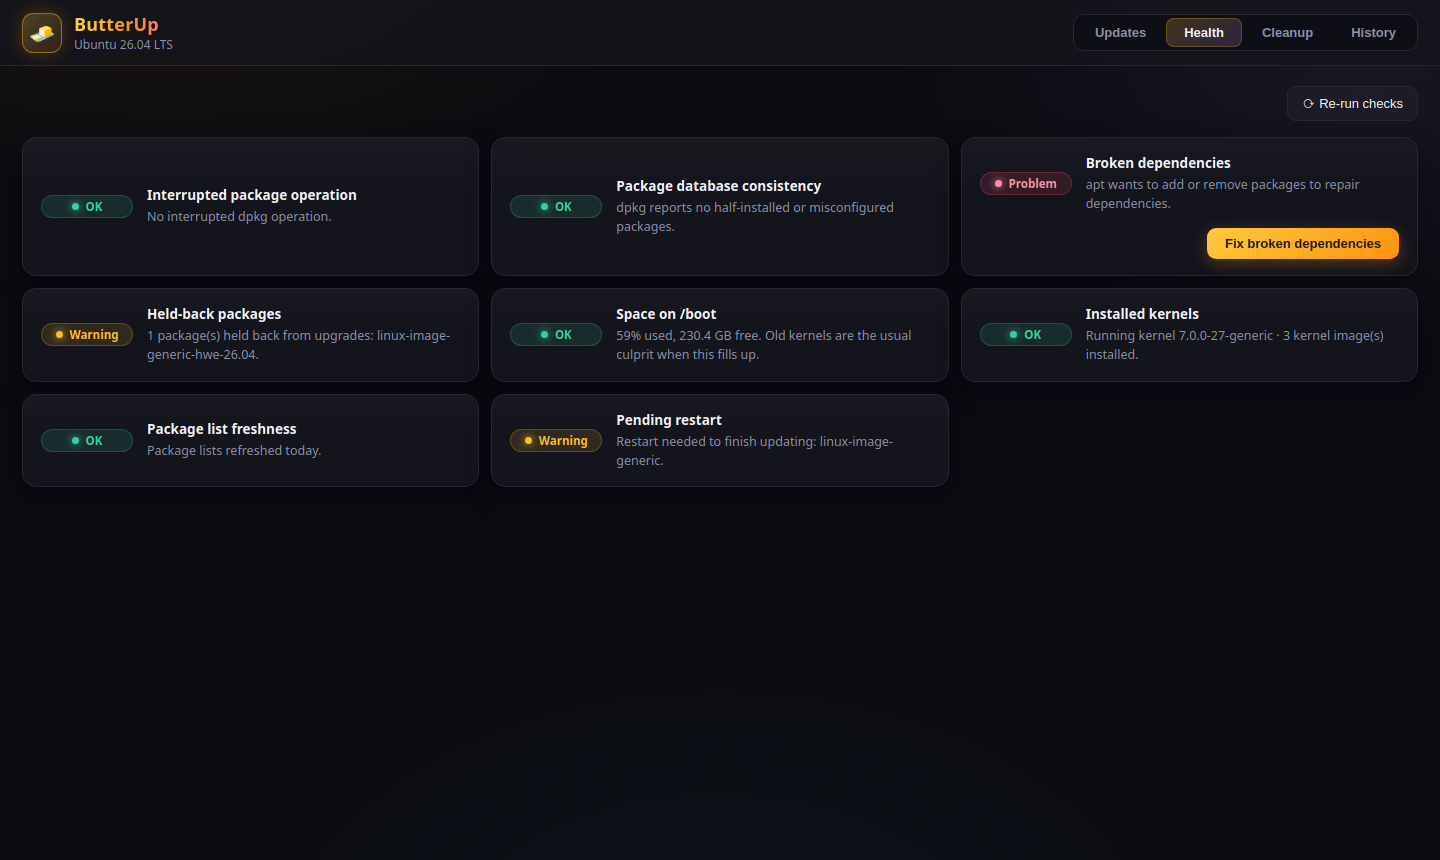Select the Space on /boot heading
This screenshot has width=1440, height=860.
666,314
